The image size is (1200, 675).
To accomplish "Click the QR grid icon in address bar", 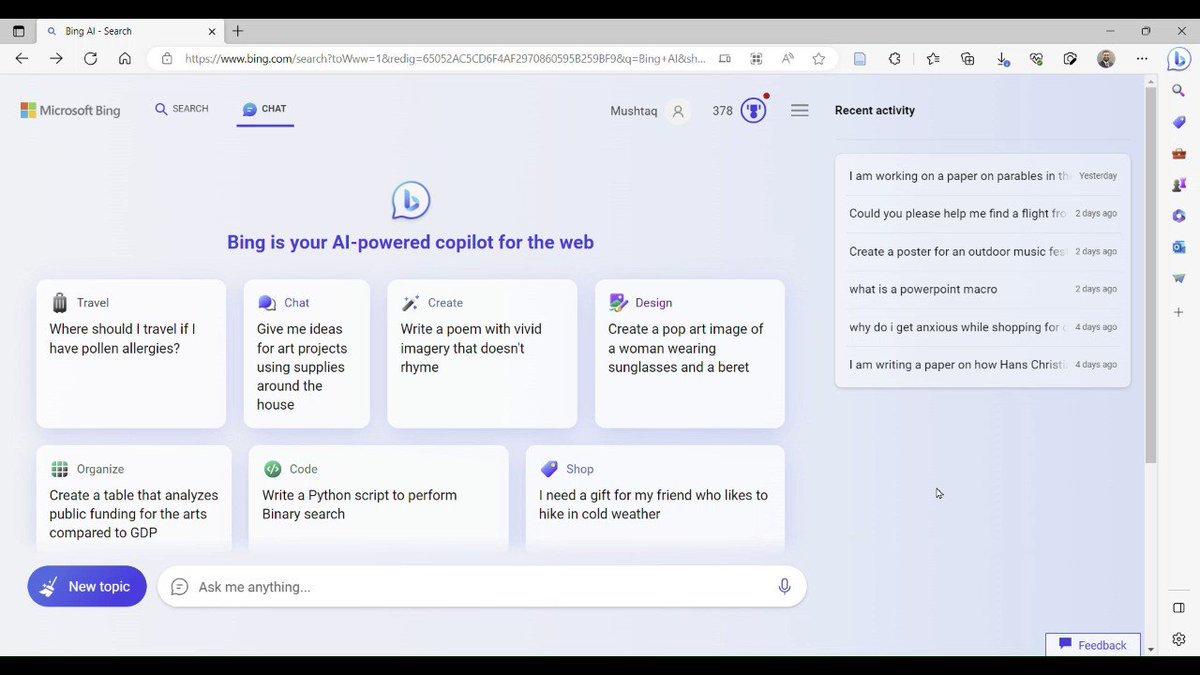I will tap(757, 59).
